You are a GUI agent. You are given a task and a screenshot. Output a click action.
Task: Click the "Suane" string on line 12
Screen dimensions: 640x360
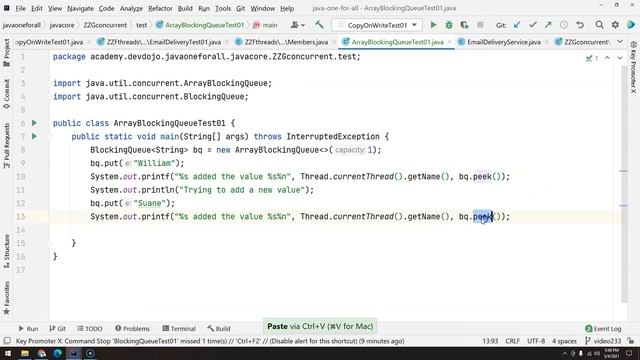coord(150,203)
